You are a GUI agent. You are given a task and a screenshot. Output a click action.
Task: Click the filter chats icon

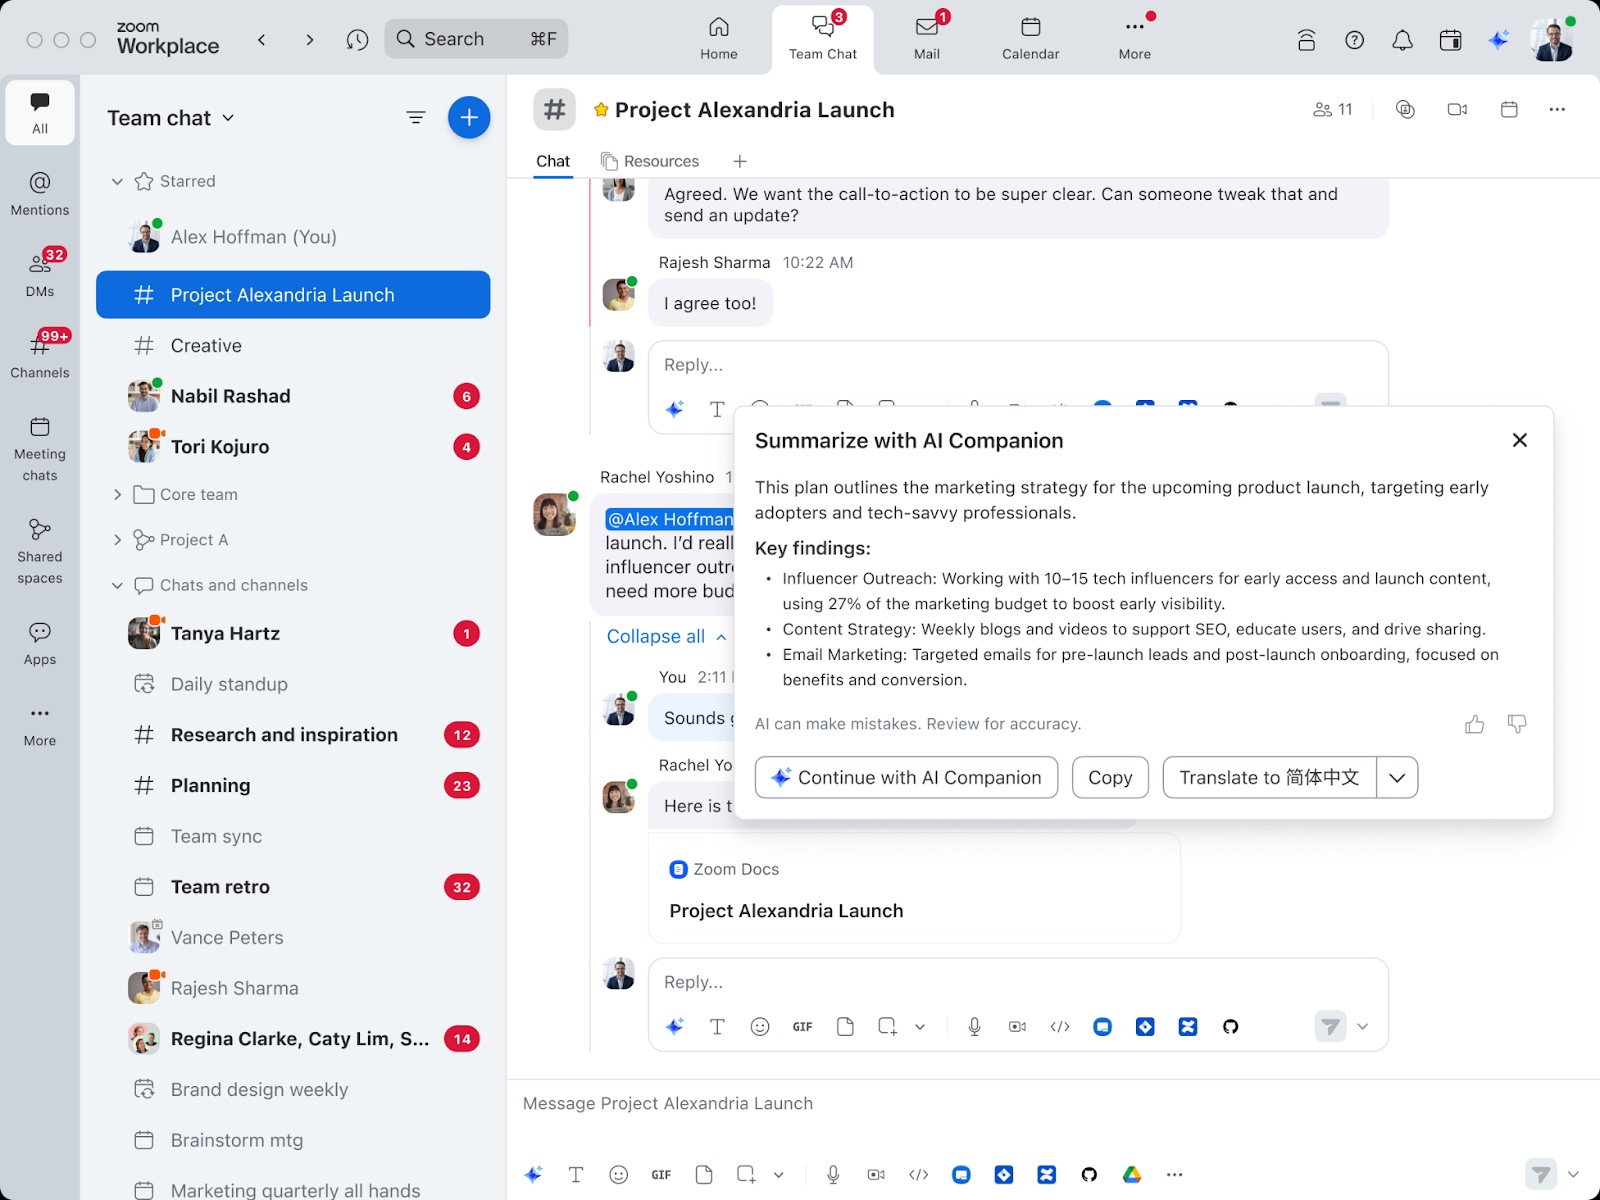416,118
